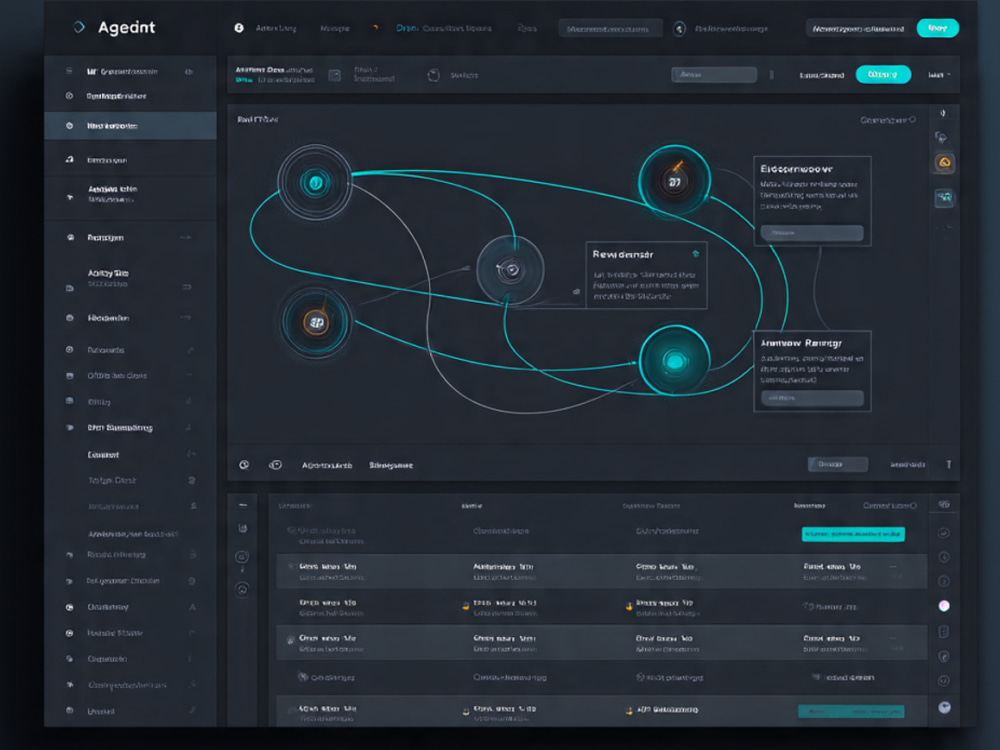Select the bottom-left orange-core canvas node
Viewport: 1000px width, 750px height.
click(316, 322)
